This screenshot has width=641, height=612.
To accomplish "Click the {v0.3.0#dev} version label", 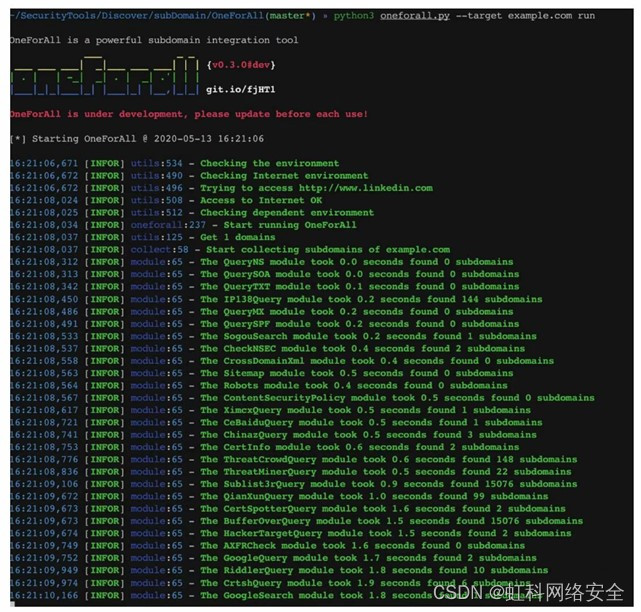I will tap(241, 65).
